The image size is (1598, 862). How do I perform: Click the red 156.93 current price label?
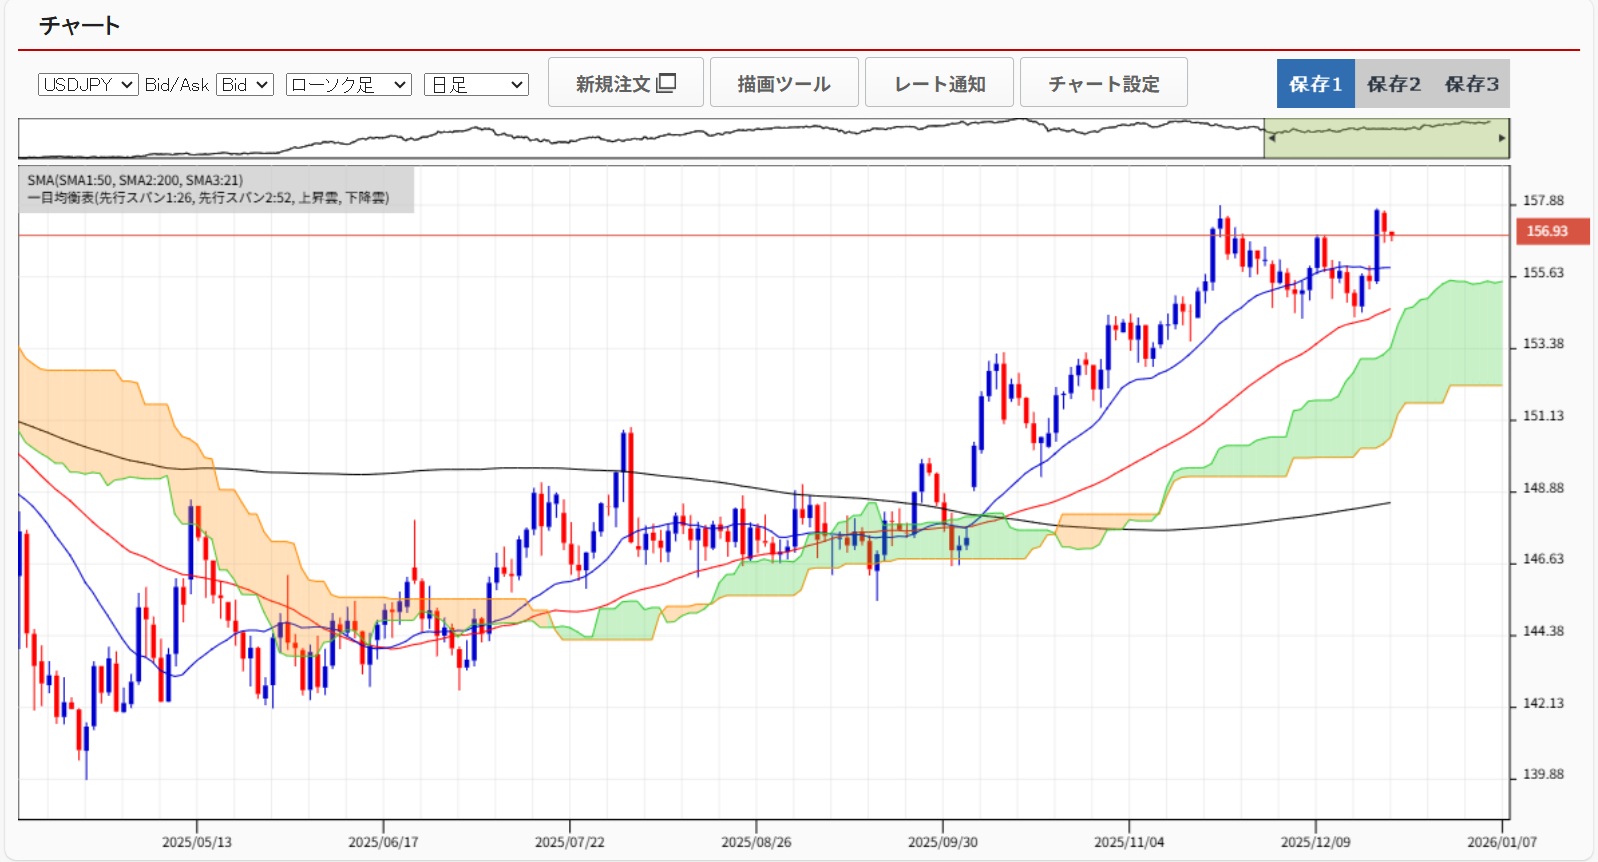[x=1547, y=231]
